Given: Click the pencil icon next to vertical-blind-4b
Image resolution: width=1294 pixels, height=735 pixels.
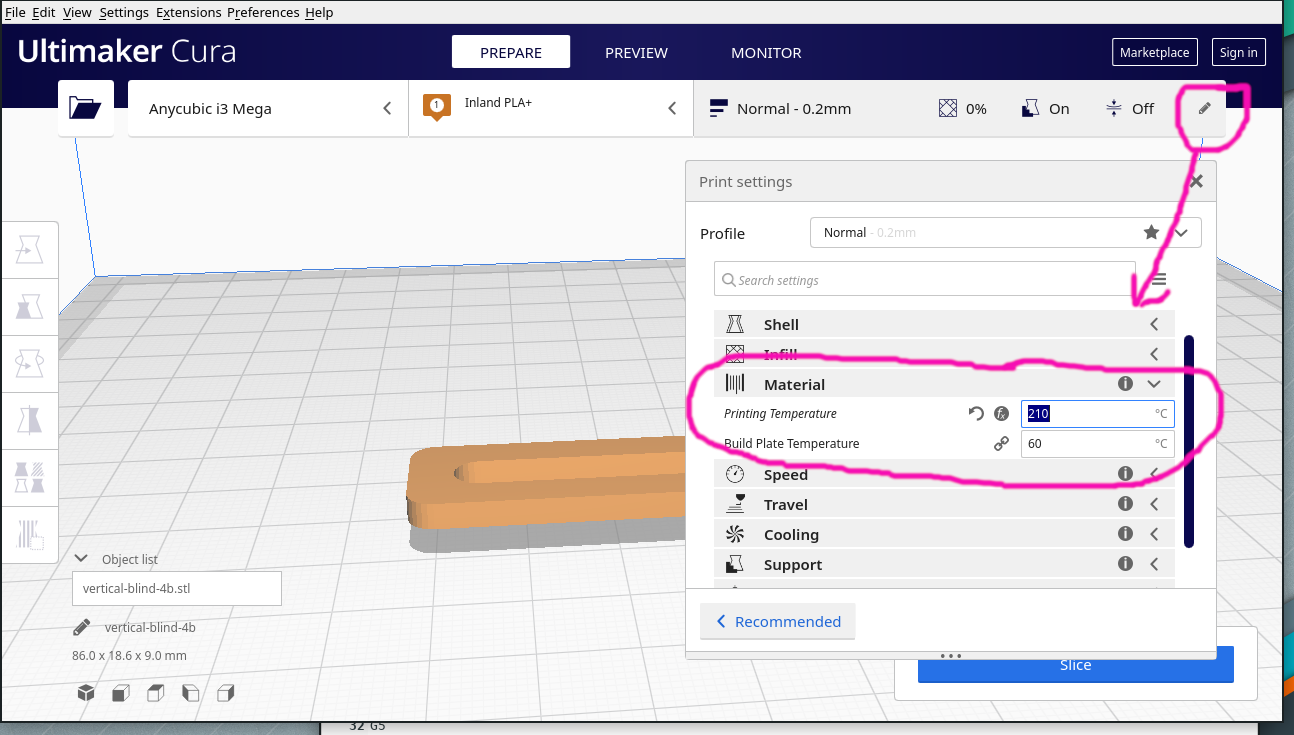Looking at the screenshot, I should point(82,628).
